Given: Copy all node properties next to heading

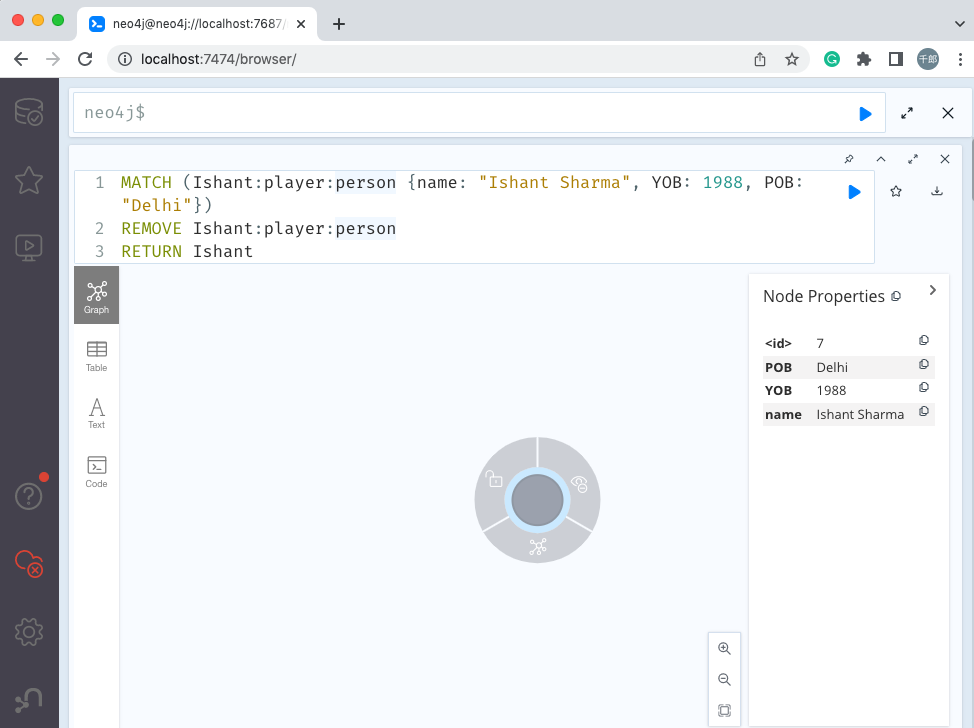Looking at the screenshot, I should pos(896,296).
